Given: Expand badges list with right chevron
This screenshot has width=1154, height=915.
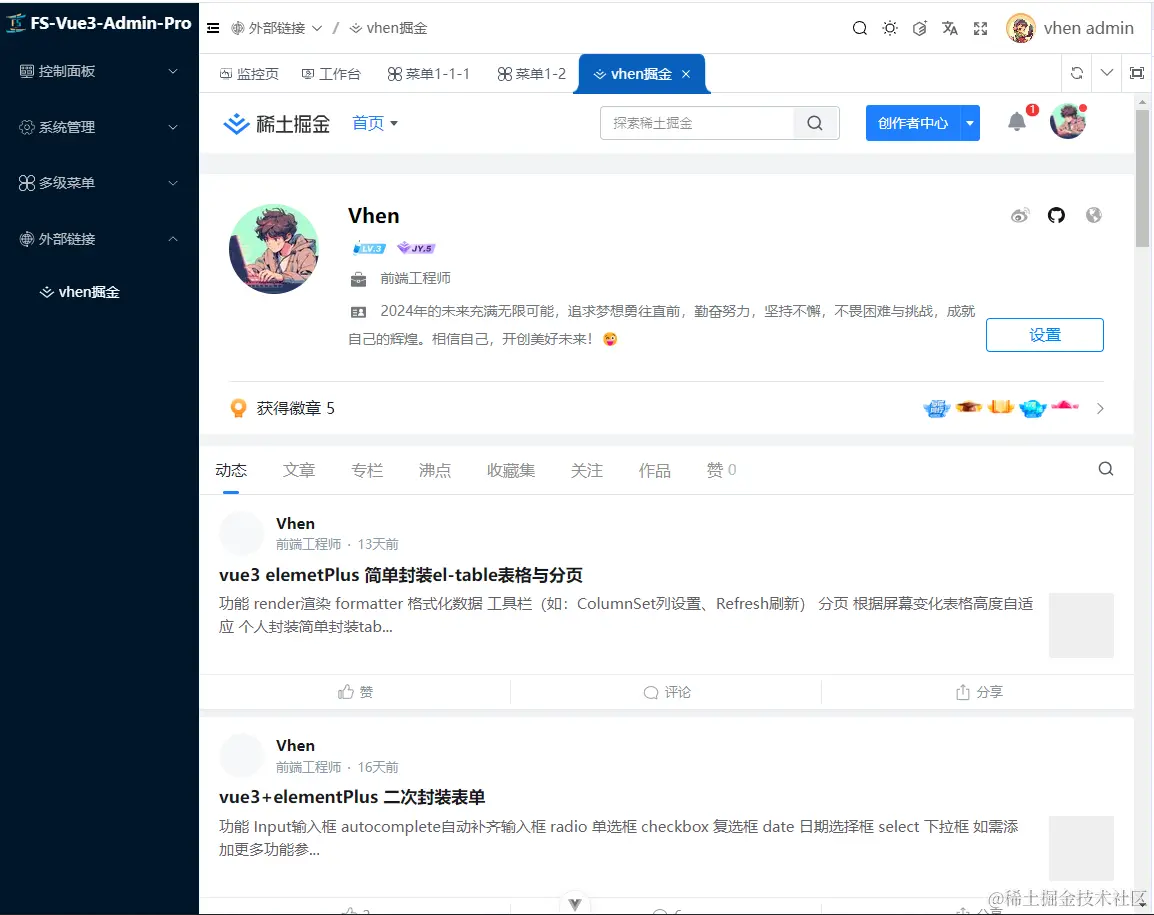Looking at the screenshot, I should point(1100,409).
